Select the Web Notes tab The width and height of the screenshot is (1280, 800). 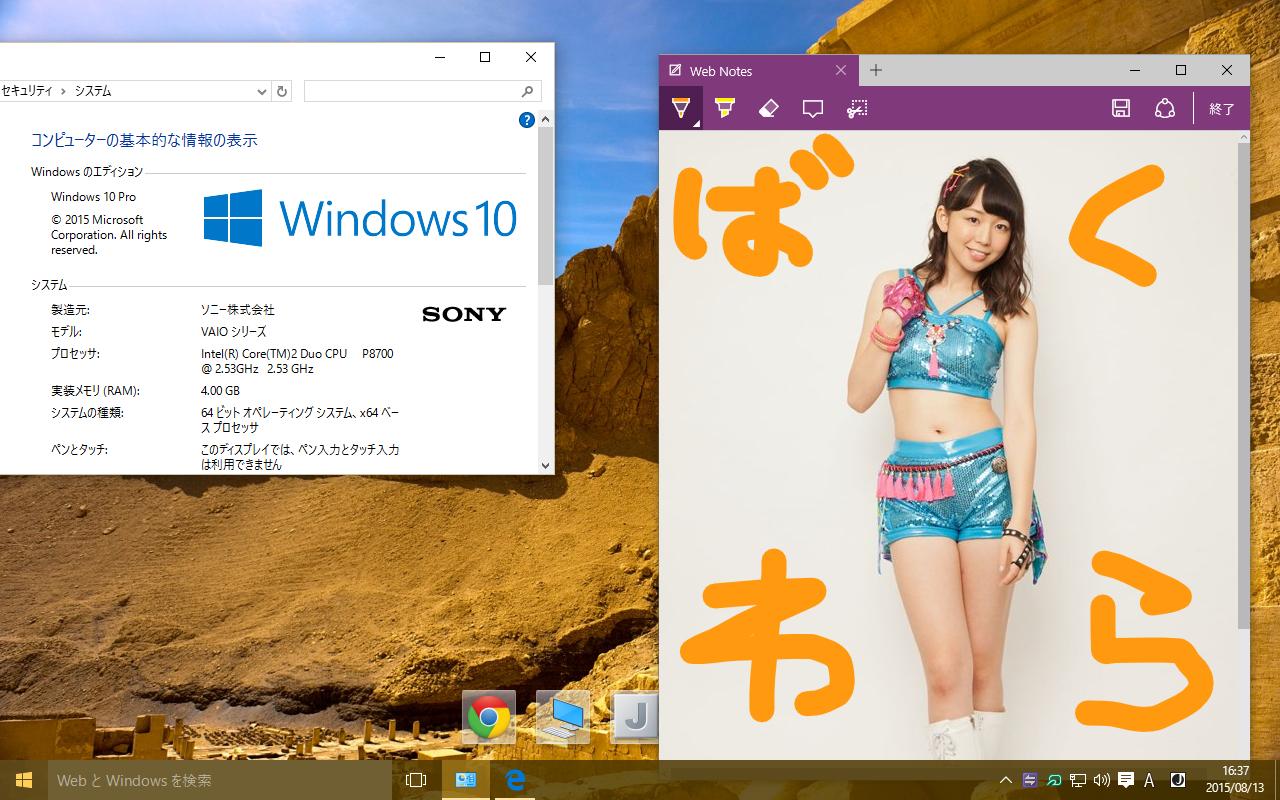(x=757, y=70)
